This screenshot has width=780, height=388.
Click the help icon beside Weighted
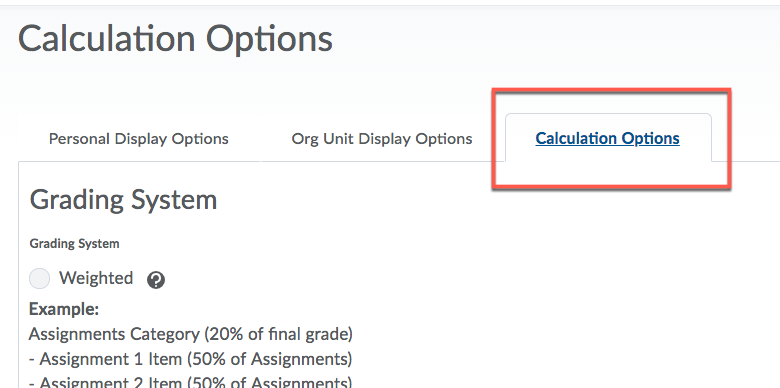(x=156, y=280)
